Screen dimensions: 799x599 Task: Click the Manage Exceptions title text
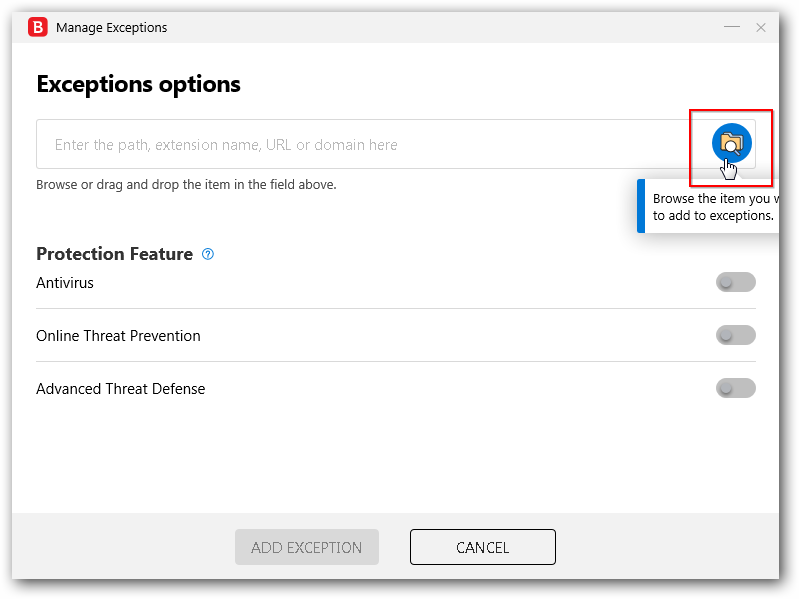pyautogui.click(x=111, y=28)
